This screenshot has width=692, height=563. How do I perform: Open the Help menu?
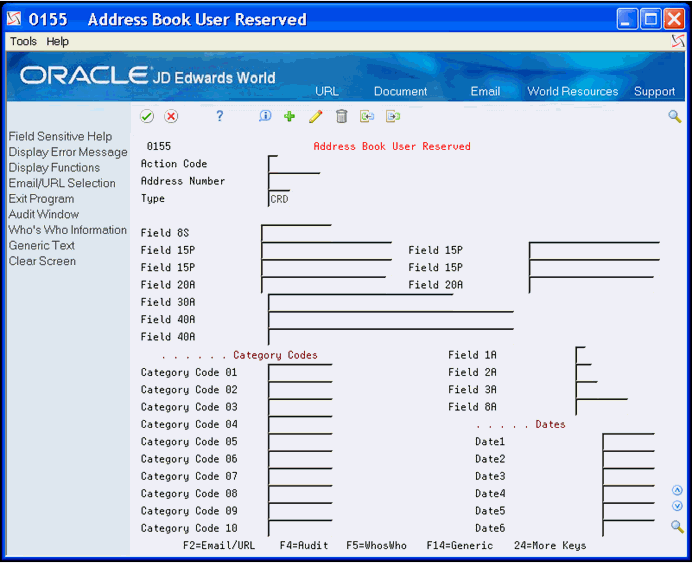[57, 41]
